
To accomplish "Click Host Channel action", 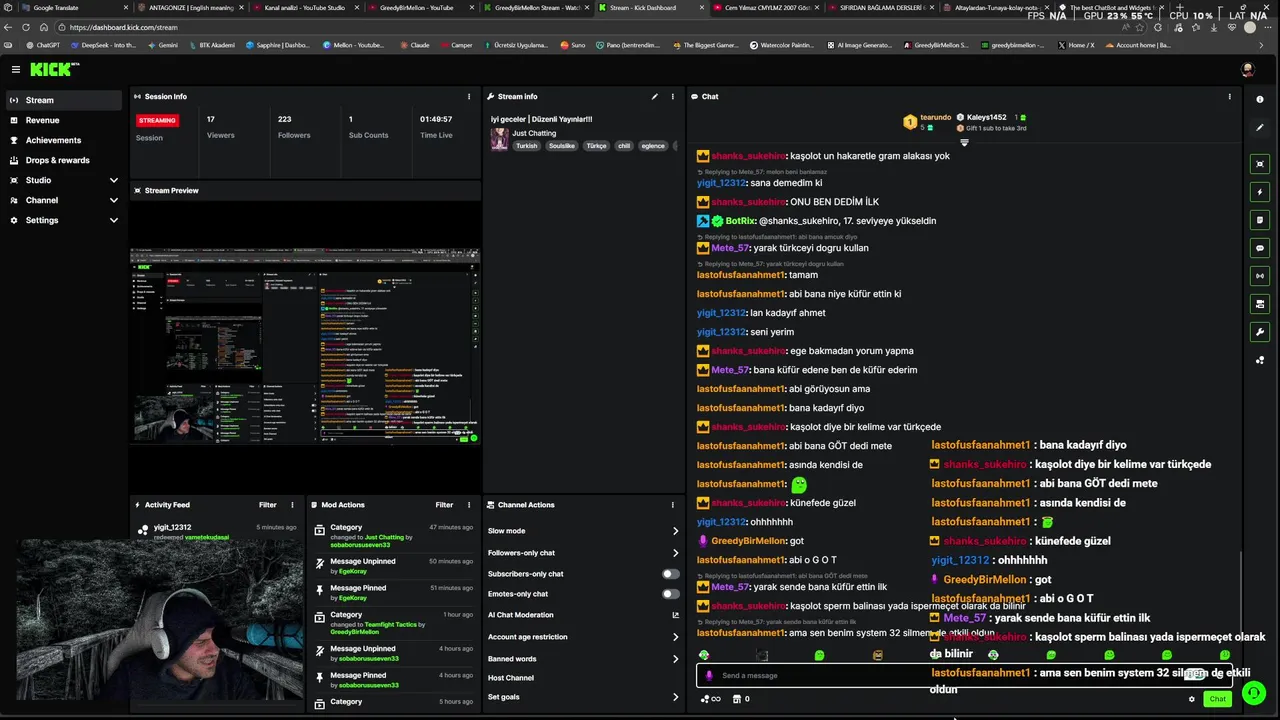I will (511, 678).
